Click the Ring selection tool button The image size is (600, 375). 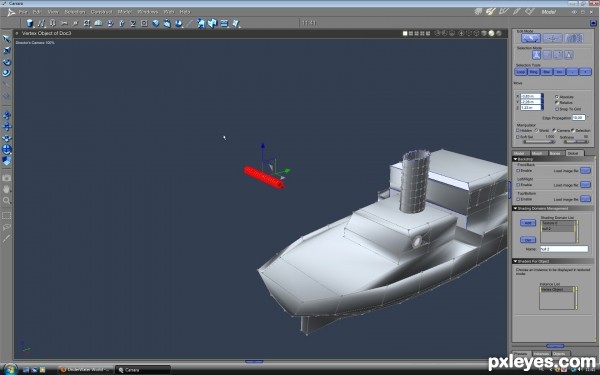pos(534,72)
